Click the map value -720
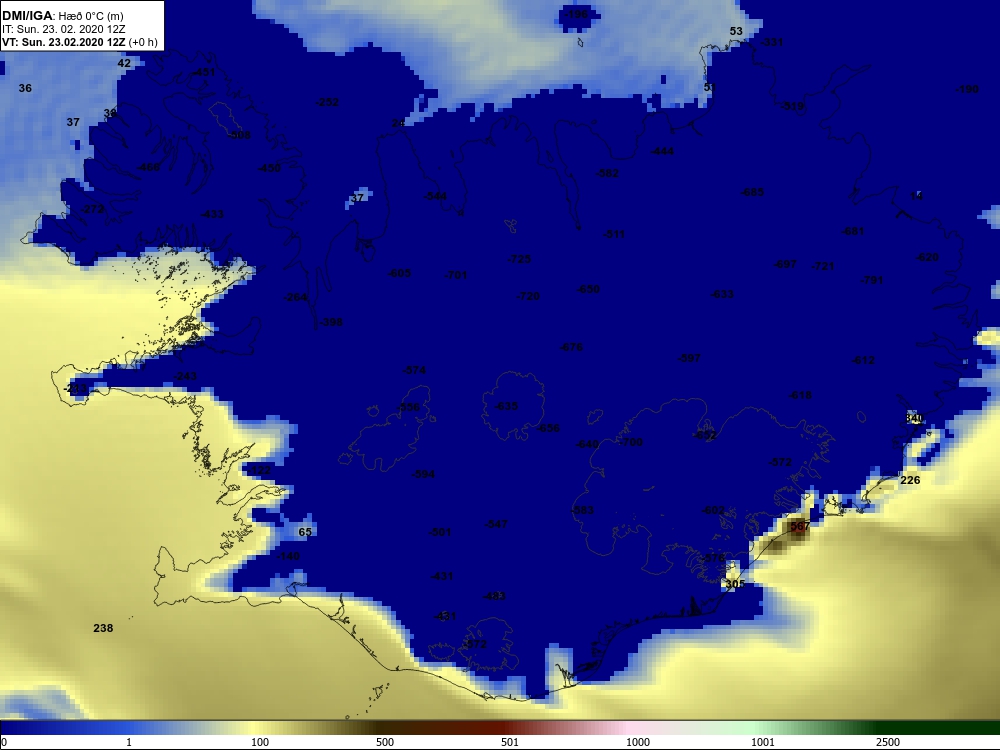 pos(528,296)
